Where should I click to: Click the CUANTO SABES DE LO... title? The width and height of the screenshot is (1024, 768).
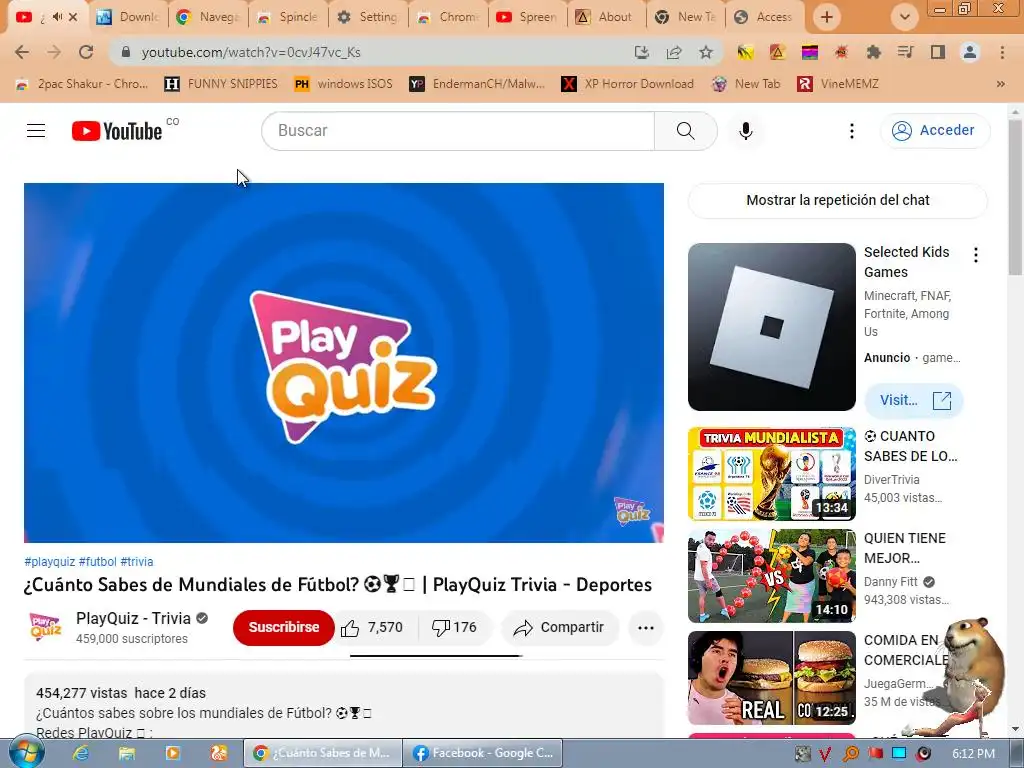tap(910, 446)
